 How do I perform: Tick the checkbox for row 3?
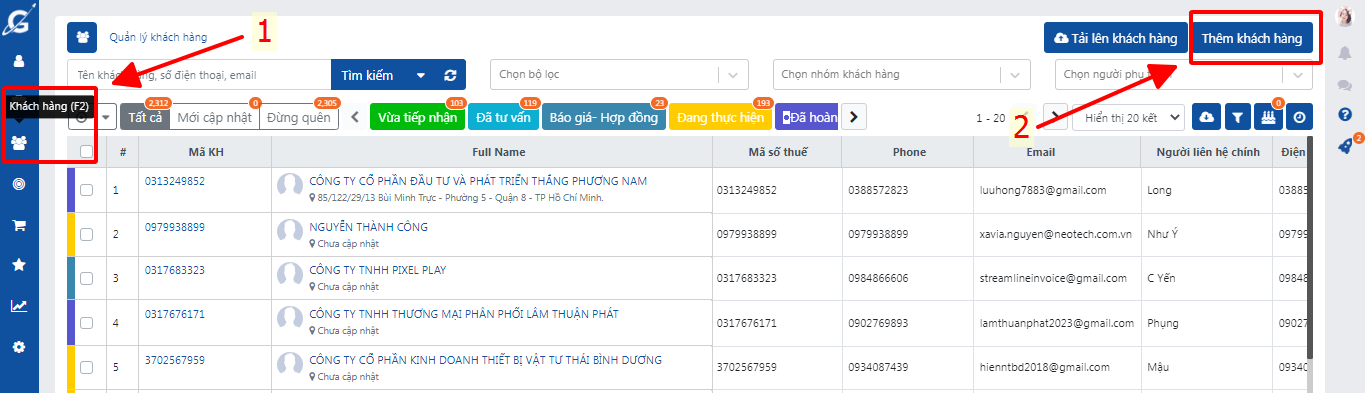coord(86,278)
